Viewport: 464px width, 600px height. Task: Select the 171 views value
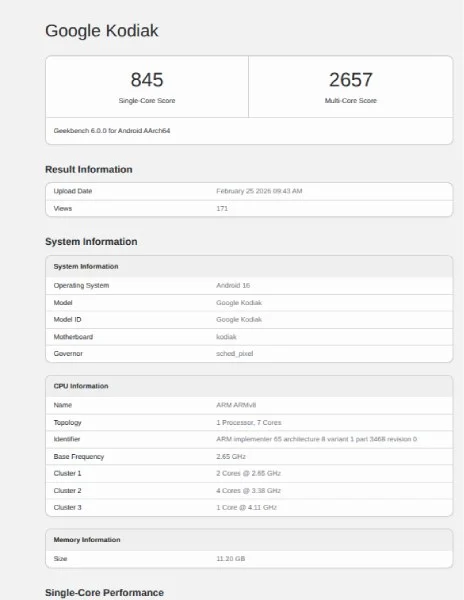click(222, 209)
